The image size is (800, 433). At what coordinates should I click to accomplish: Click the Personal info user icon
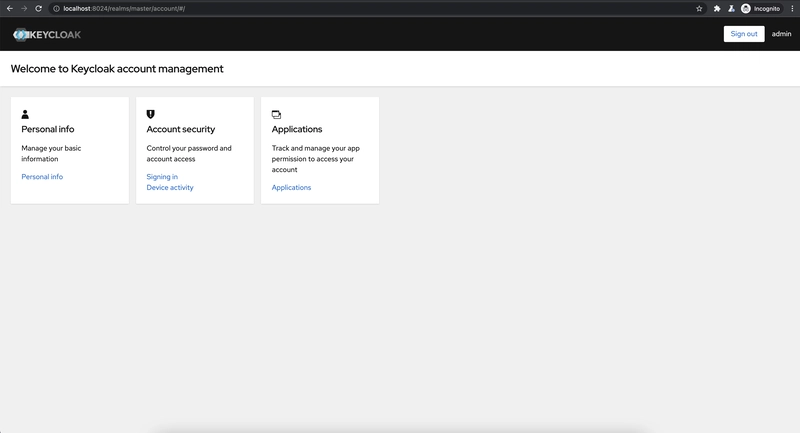coord(26,114)
